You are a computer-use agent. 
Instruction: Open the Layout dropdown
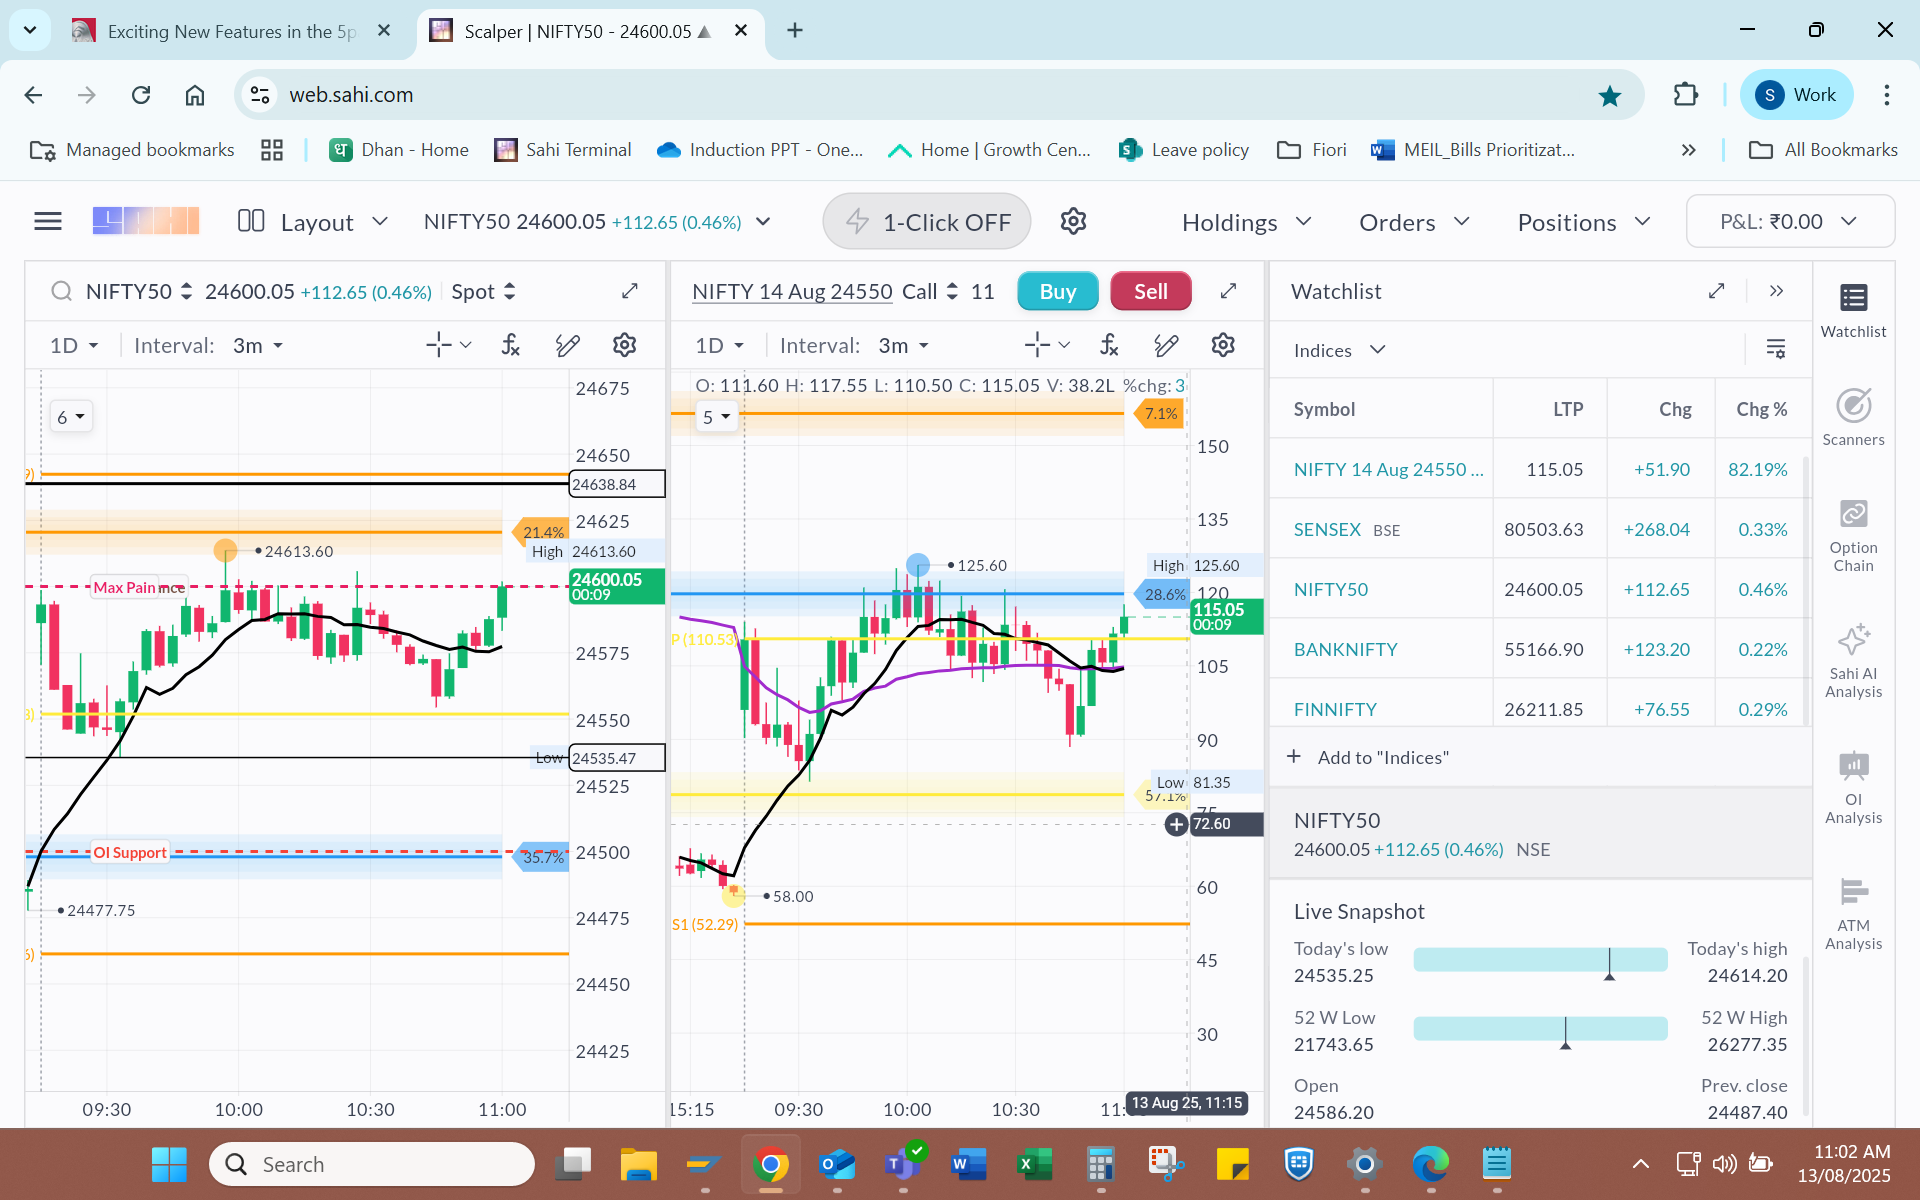tap(312, 222)
